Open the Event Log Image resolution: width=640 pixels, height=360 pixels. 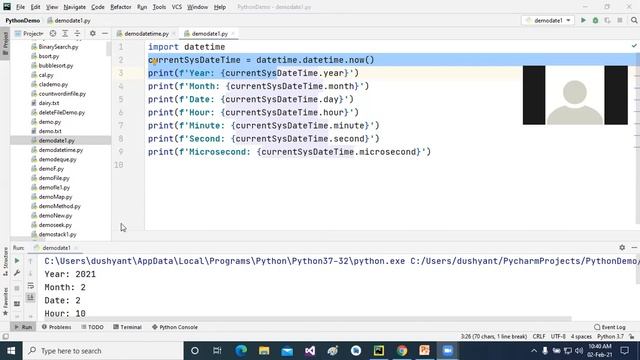point(610,327)
